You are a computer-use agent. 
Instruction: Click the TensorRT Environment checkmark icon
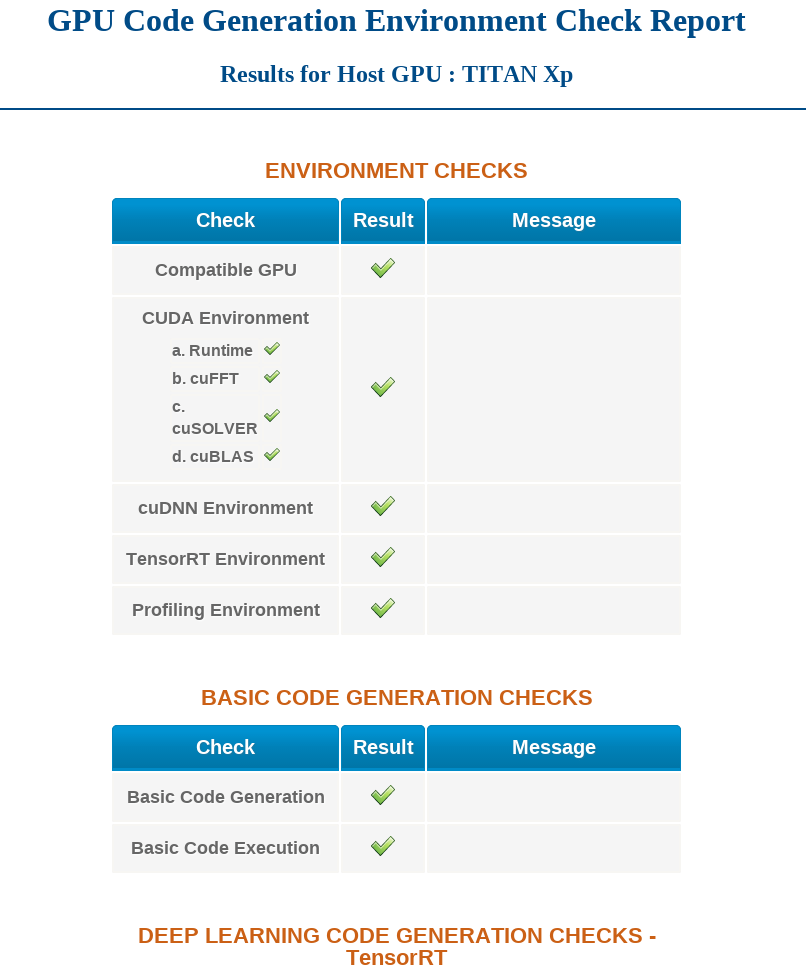(382, 557)
